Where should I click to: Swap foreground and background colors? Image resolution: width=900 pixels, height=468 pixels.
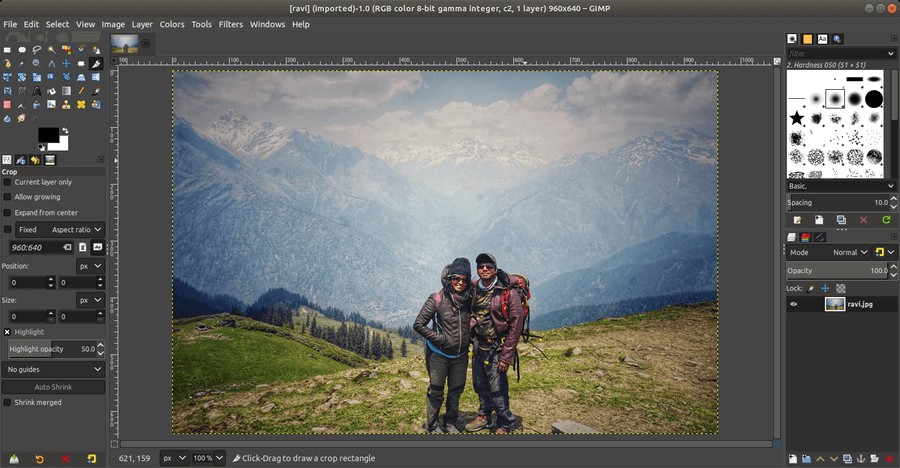(65, 130)
